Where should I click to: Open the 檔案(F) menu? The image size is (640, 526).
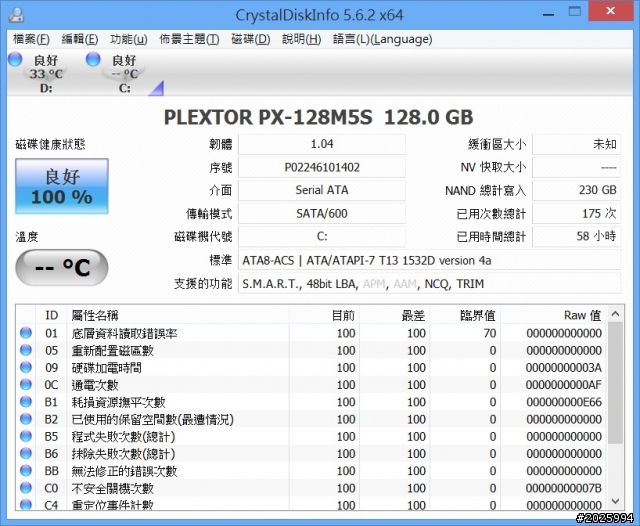[31, 39]
